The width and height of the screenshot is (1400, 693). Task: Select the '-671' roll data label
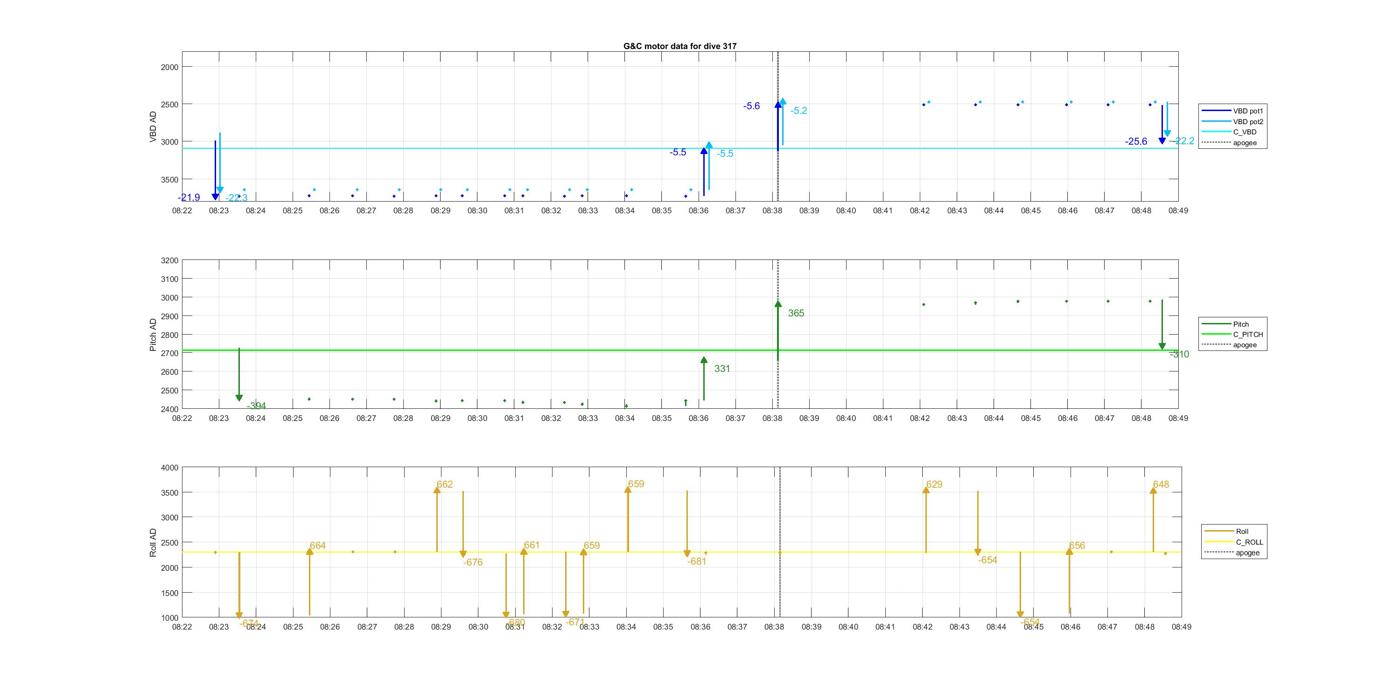[x=575, y=622]
